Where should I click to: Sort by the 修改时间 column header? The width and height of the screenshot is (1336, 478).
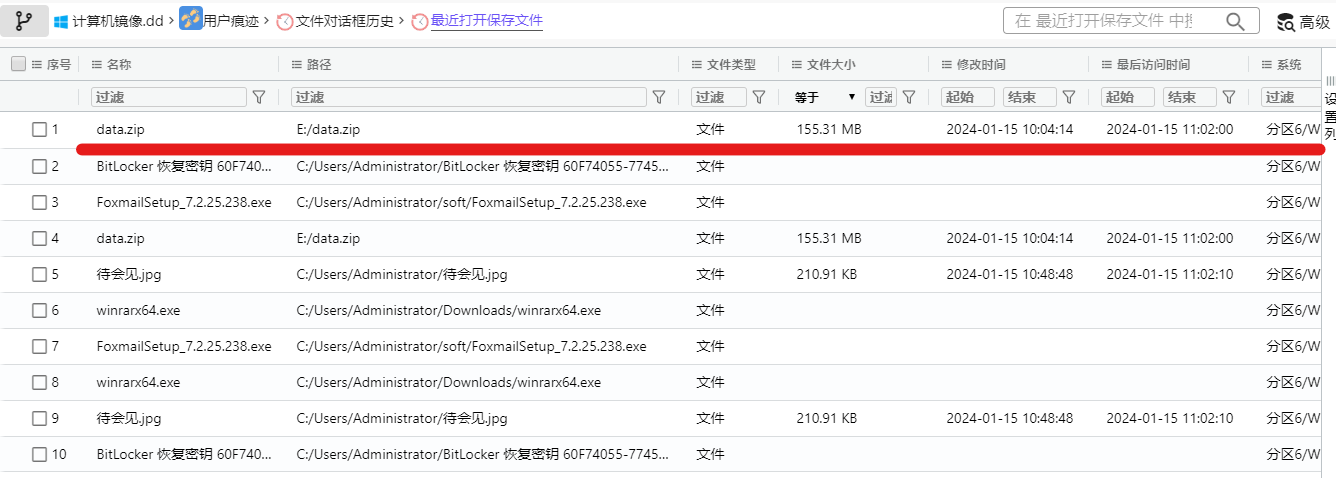[981, 65]
